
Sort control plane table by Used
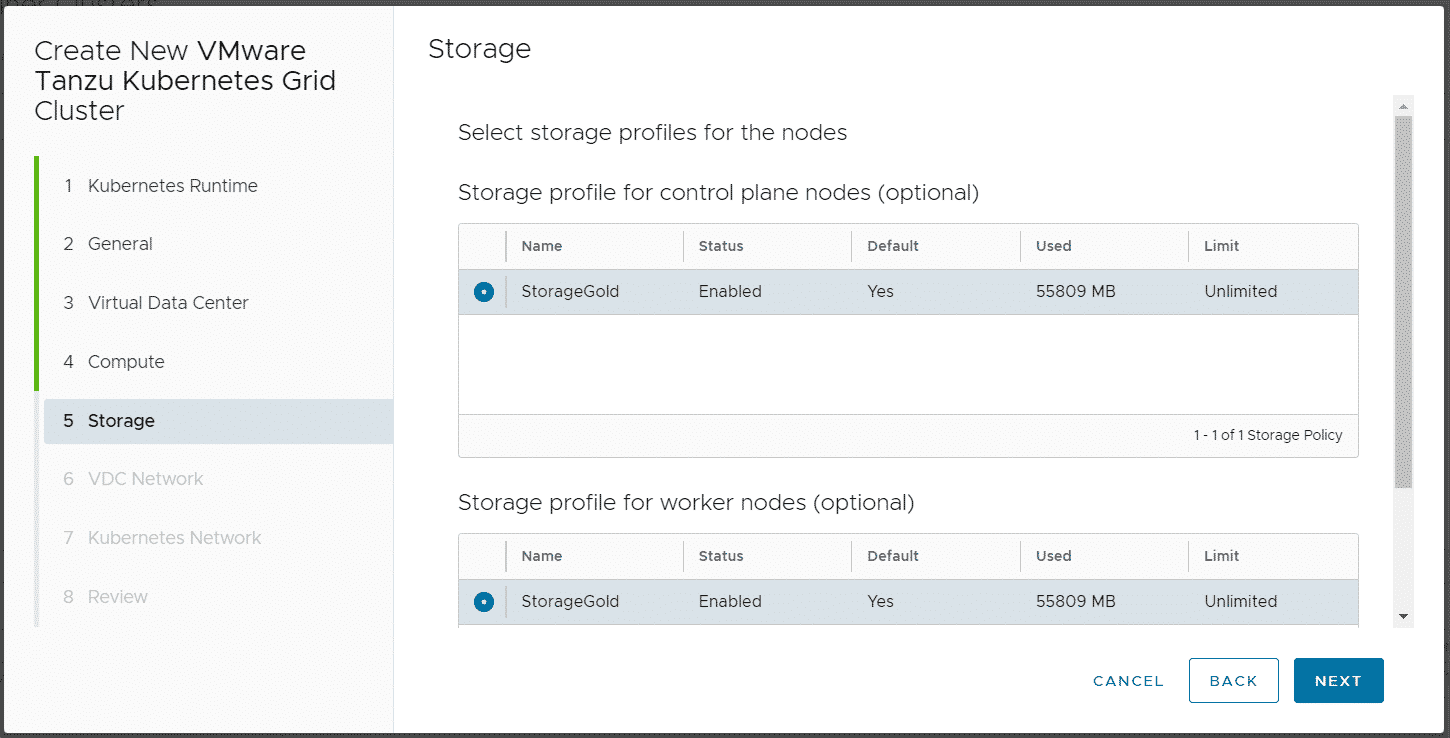(x=1053, y=246)
